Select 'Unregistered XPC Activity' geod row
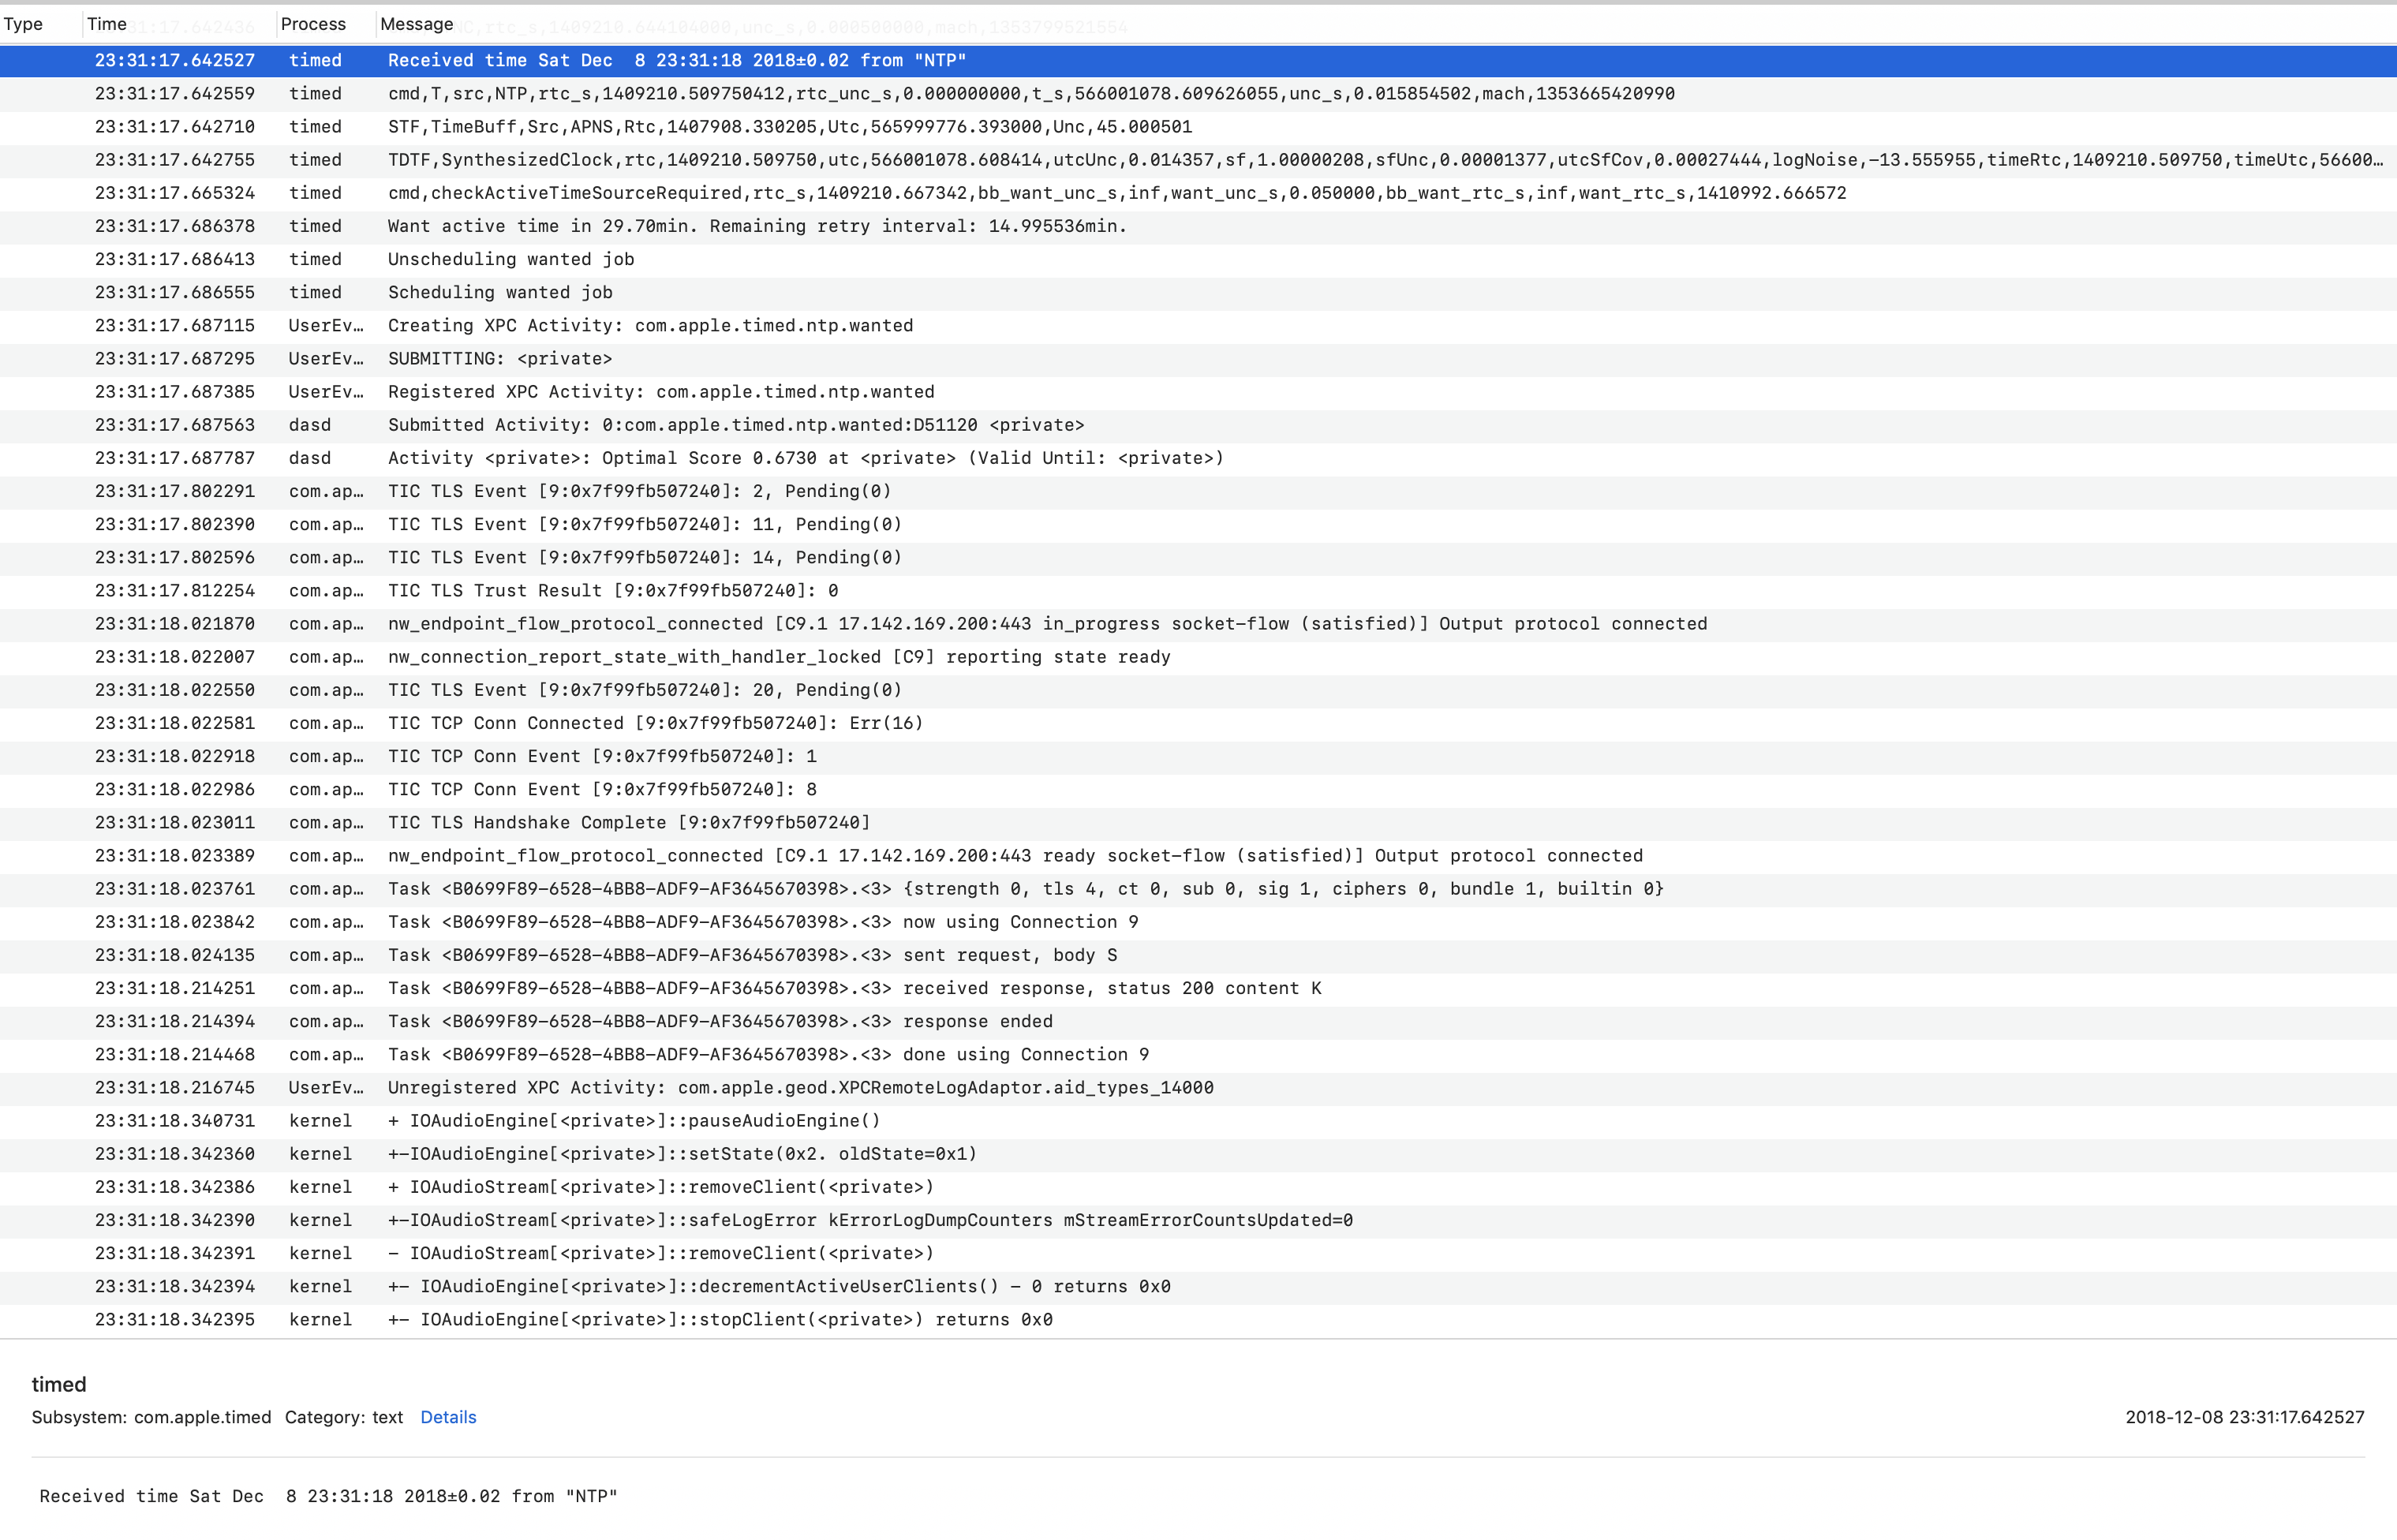This screenshot has height=1540, width=2397. click(x=1198, y=1087)
